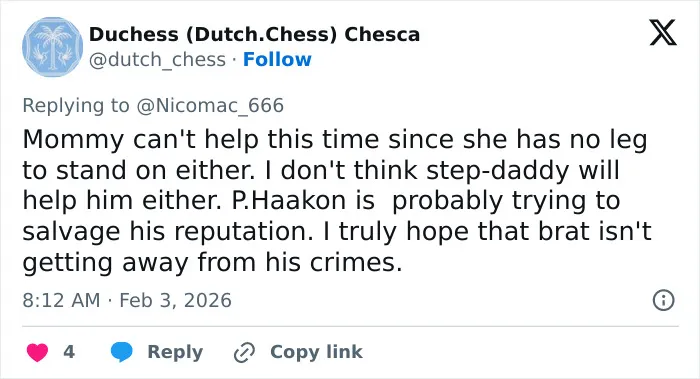View the like count of 4

[x=69, y=352]
